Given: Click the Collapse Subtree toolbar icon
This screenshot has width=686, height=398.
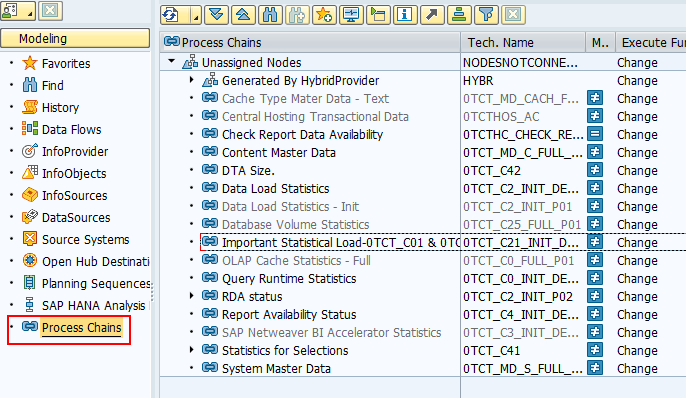Looking at the screenshot, I should coord(243,15).
